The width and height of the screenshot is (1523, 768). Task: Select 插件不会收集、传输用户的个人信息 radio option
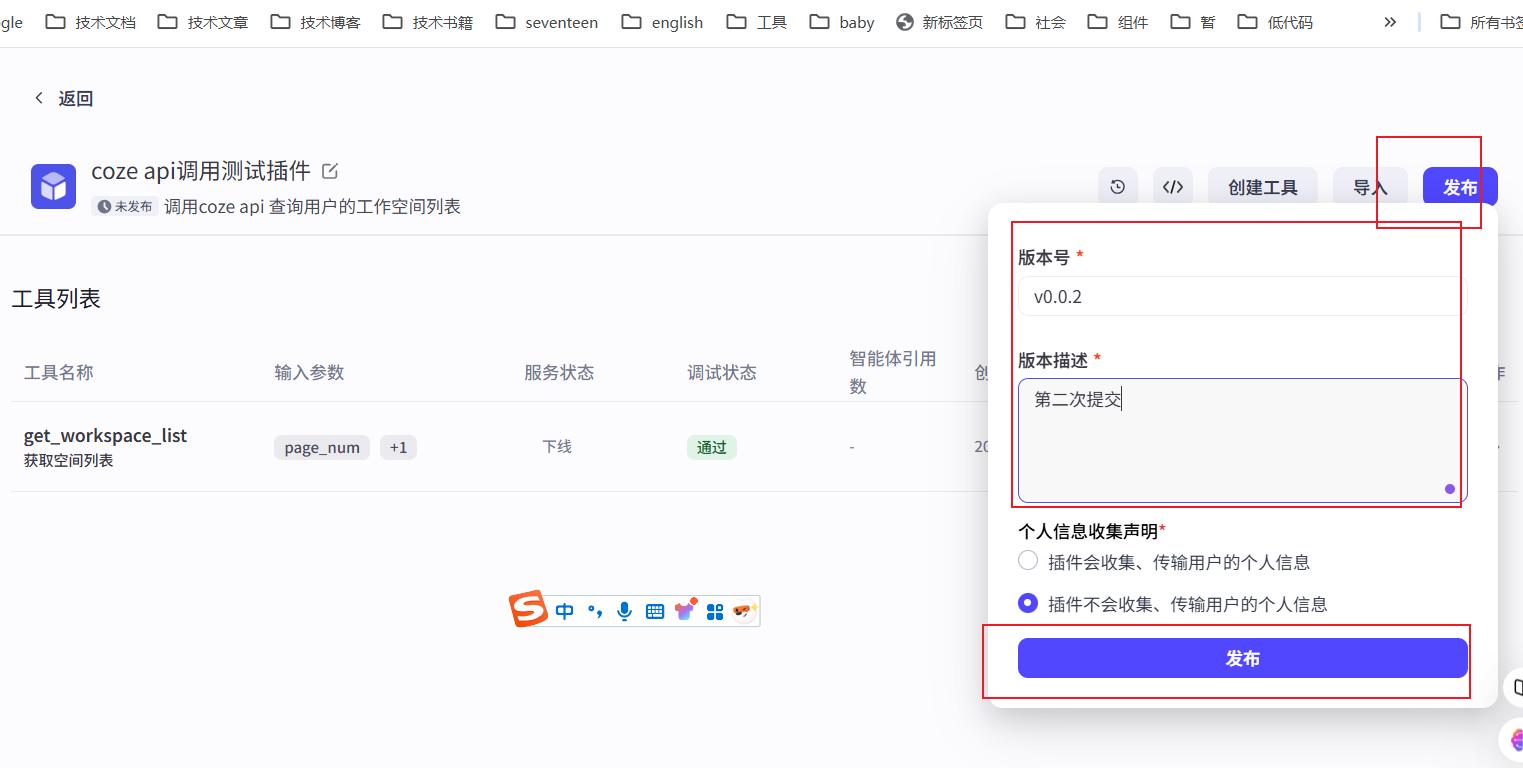1027,603
